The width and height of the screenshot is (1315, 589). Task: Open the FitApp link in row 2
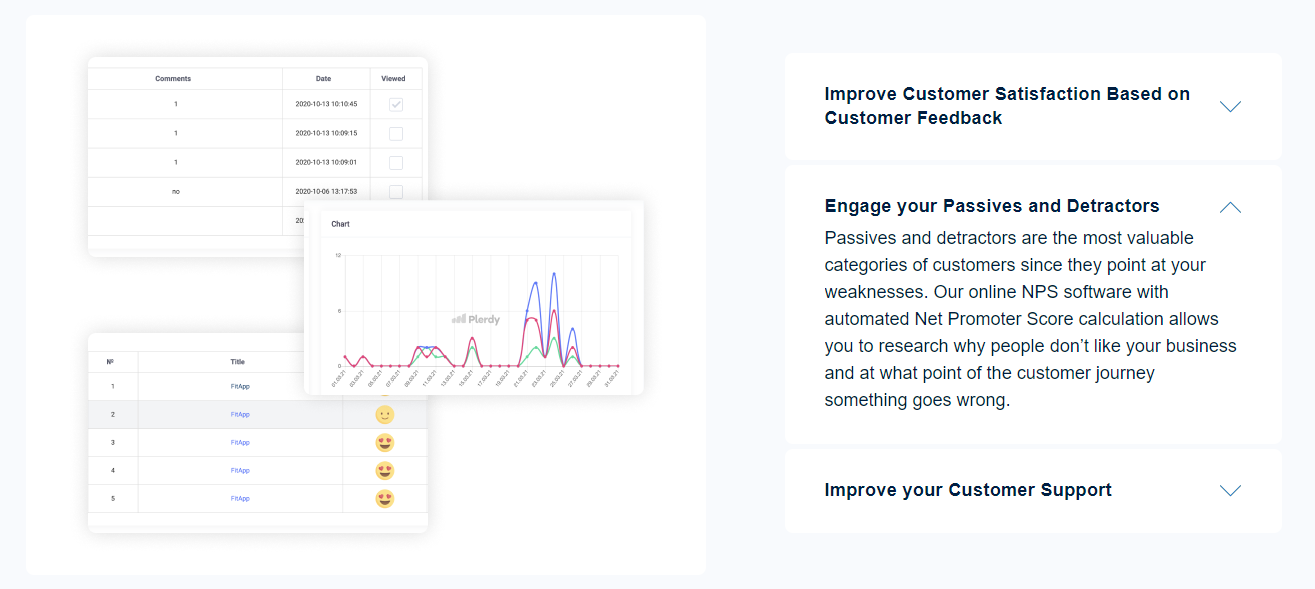pyautogui.click(x=240, y=413)
